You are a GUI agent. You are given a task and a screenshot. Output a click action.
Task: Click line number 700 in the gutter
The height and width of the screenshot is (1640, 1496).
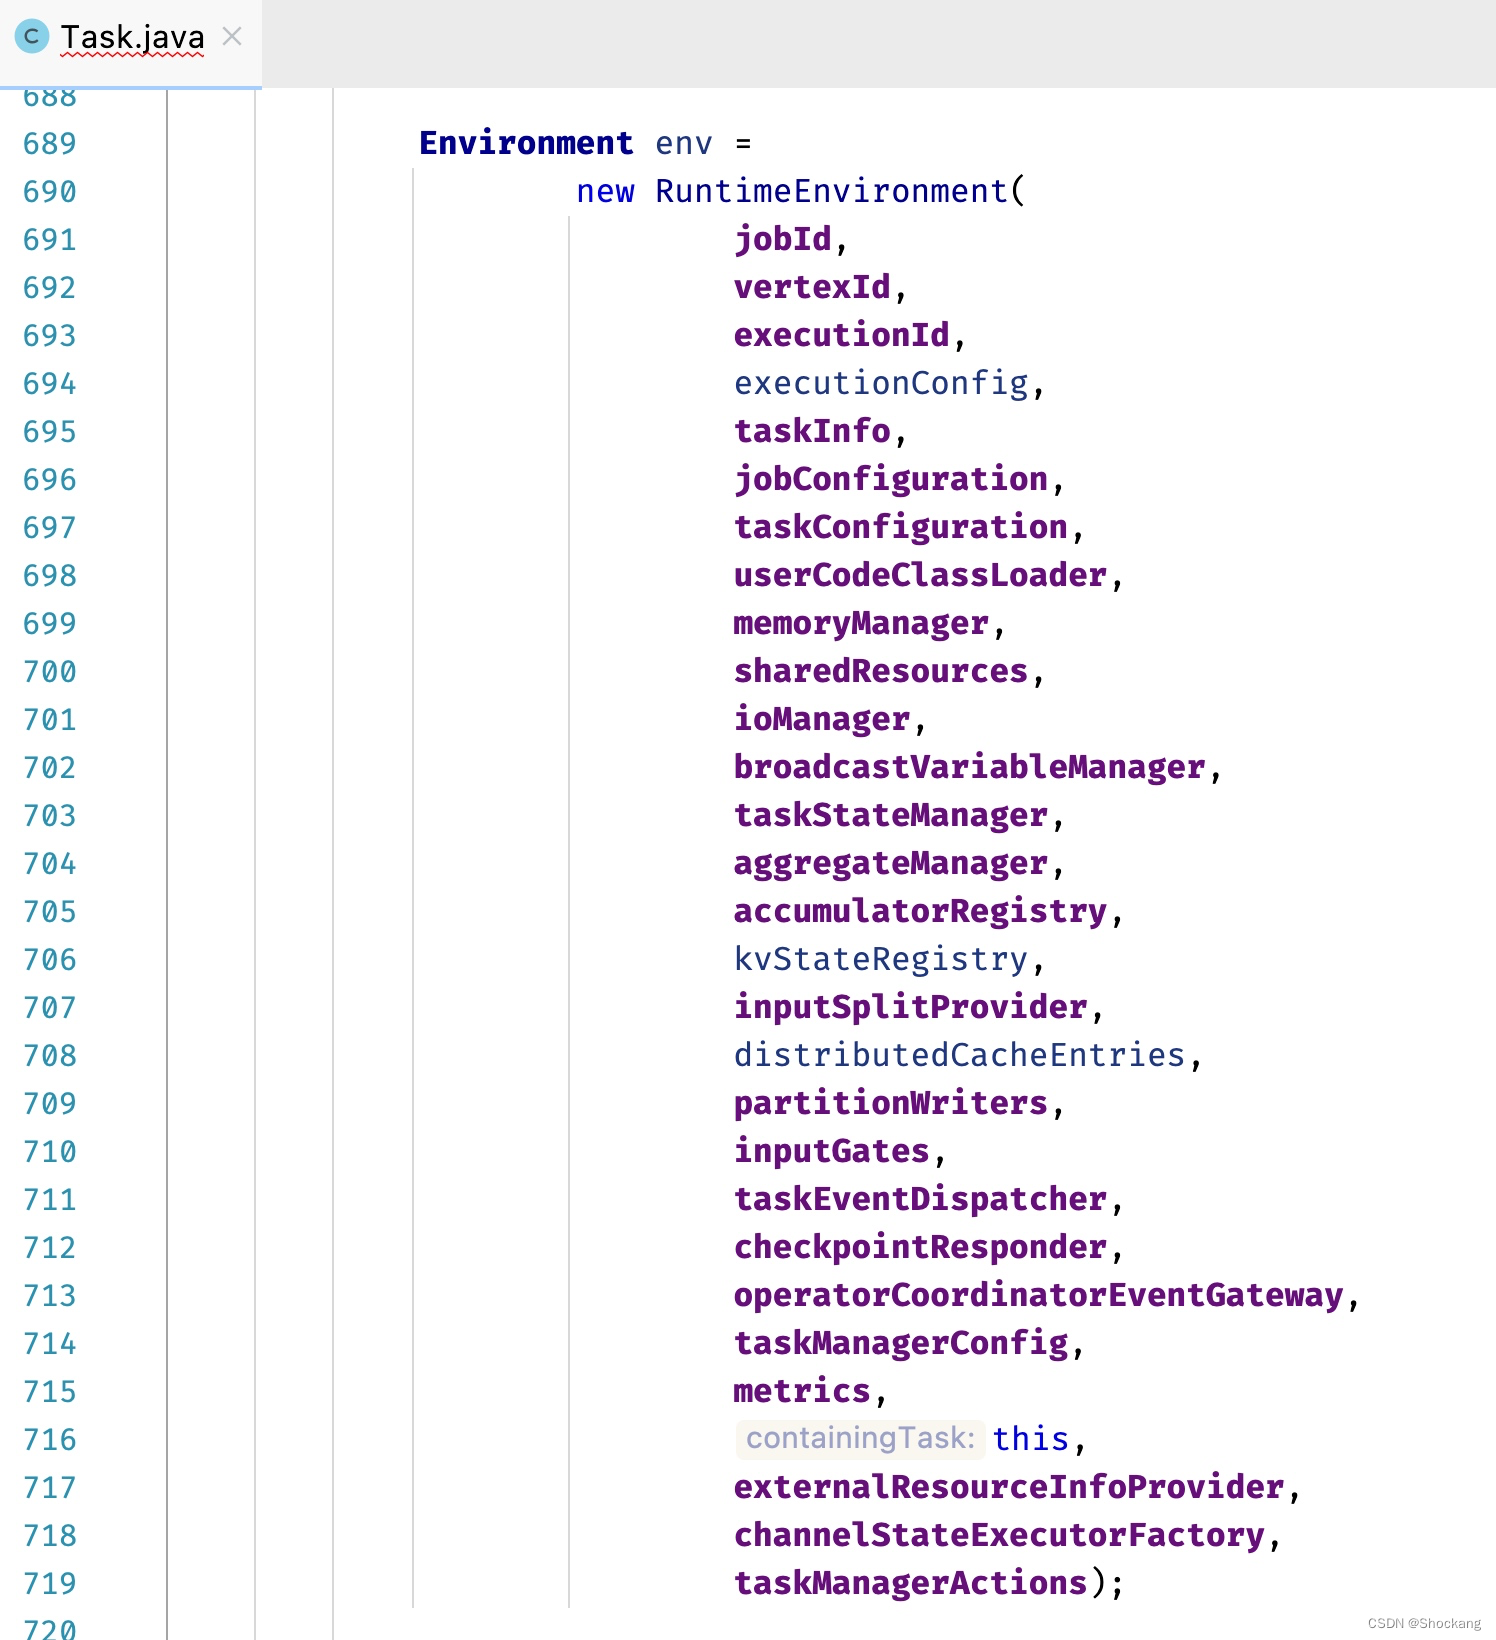click(x=49, y=672)
